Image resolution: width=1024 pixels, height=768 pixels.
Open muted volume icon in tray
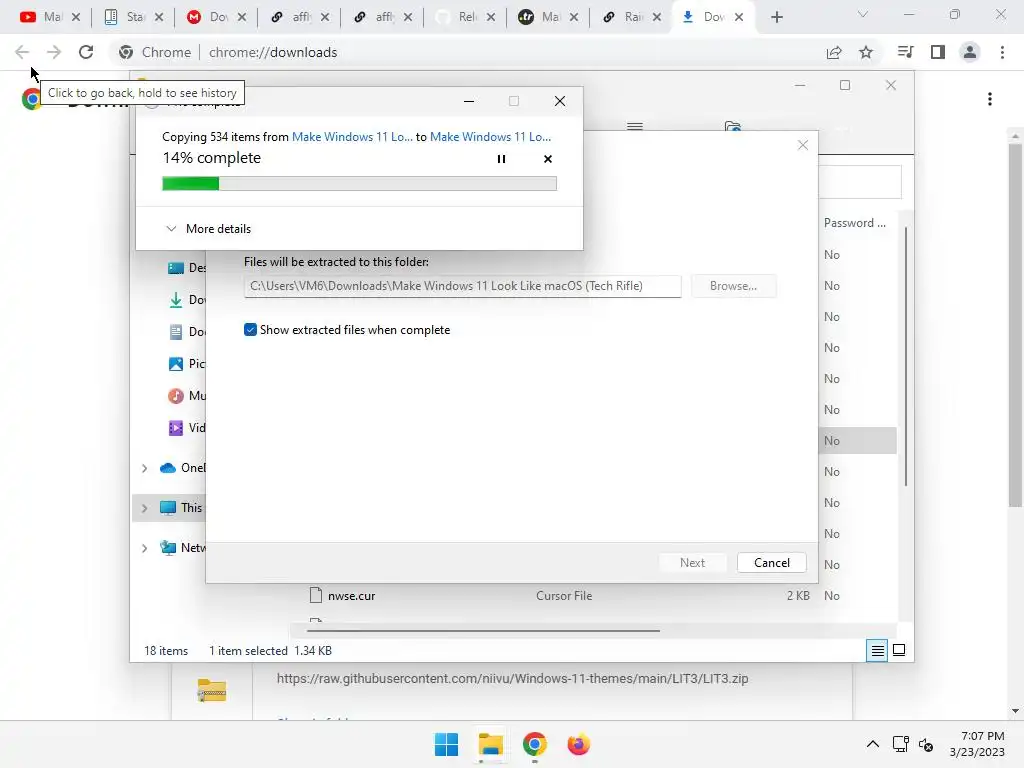point(926,744)
